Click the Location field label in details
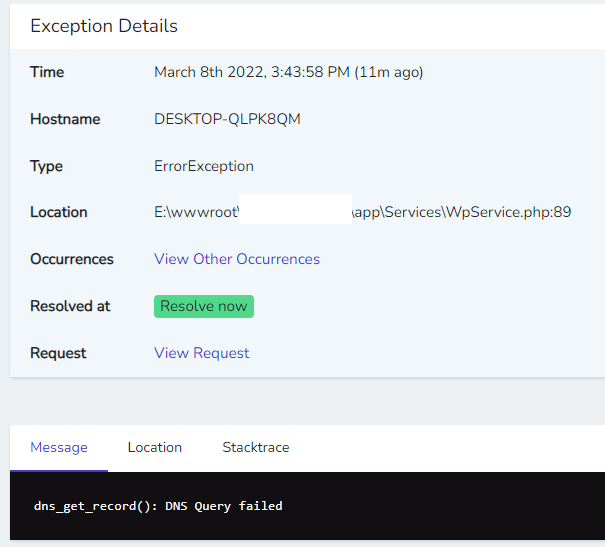Image resolution: width=605 pixels, height=547 pixels. point(59,212)
